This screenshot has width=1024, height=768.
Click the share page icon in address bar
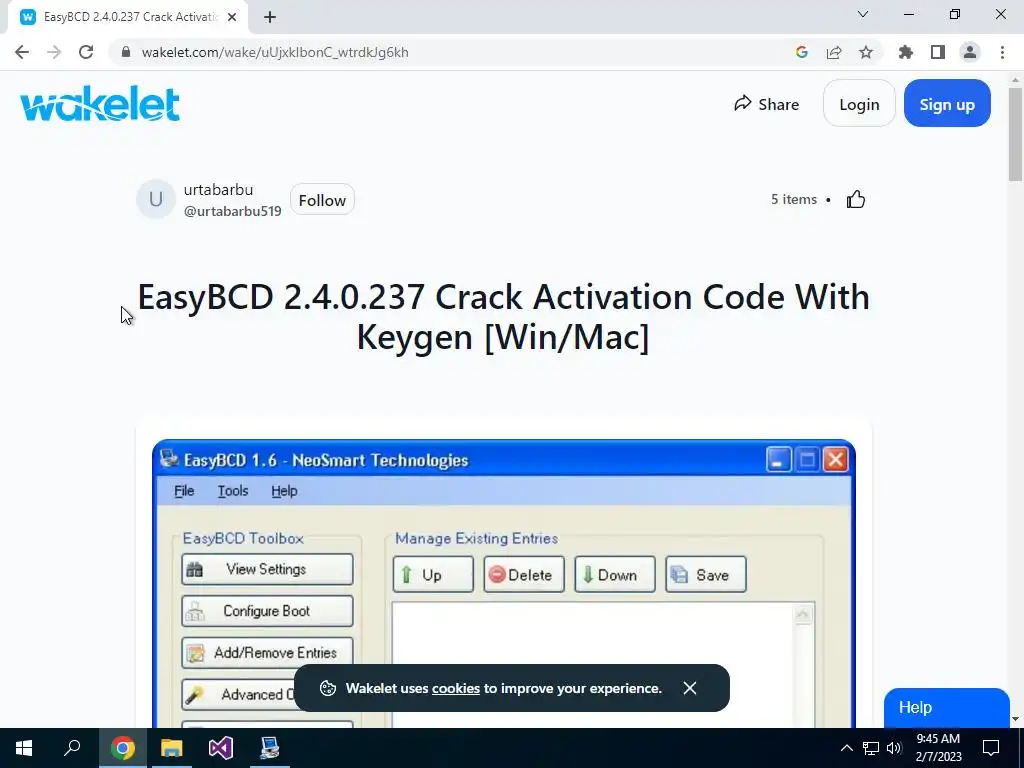pos(834,52)
